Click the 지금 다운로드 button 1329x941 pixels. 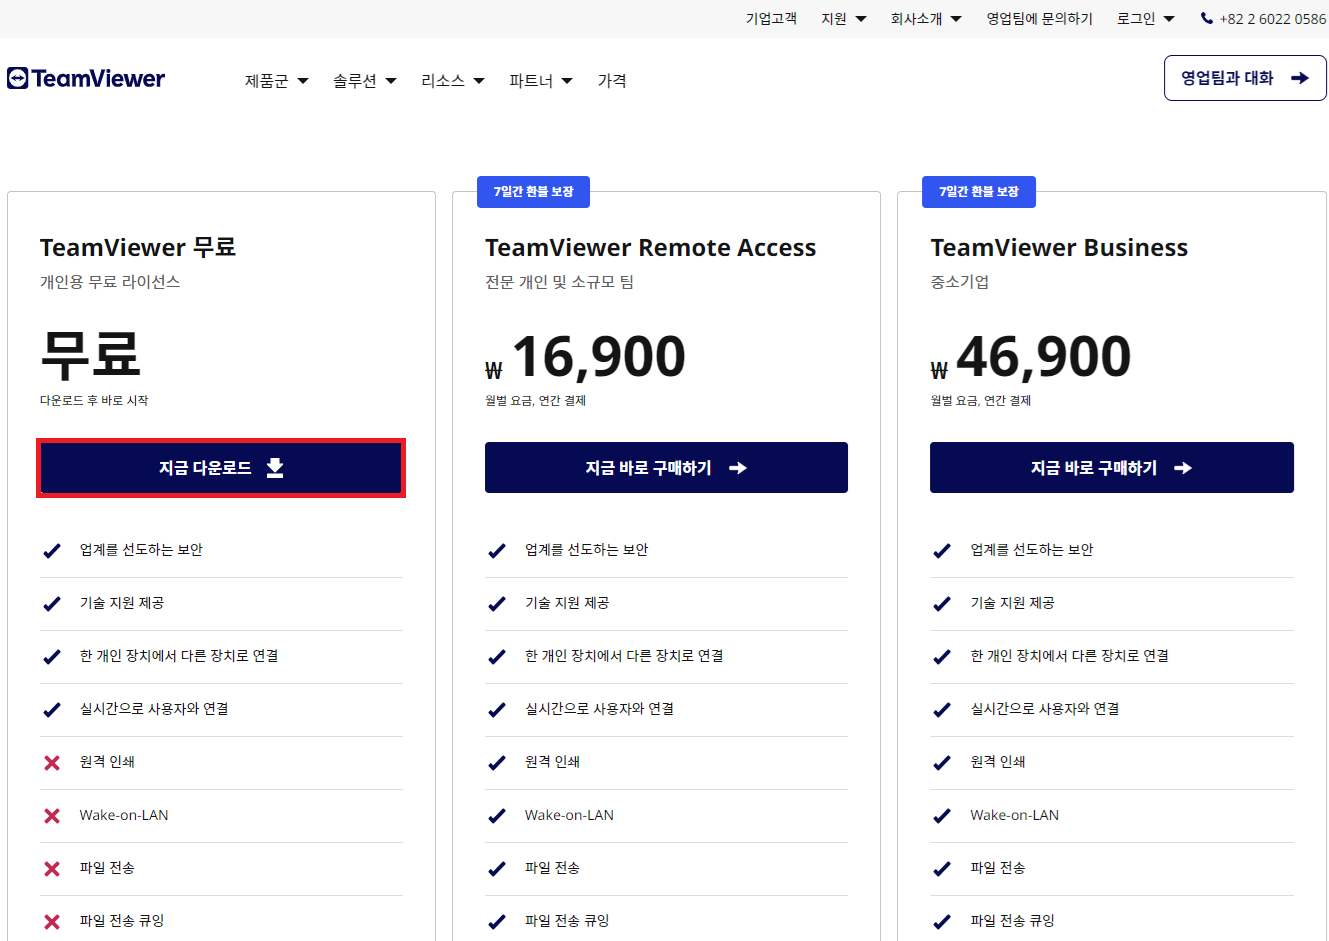point(221,468)
